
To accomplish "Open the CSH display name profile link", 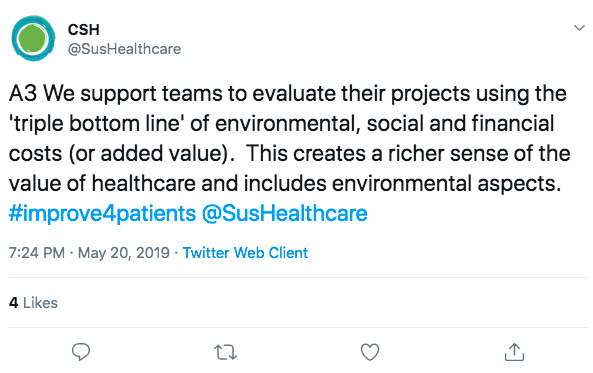I will click(84, 30).
